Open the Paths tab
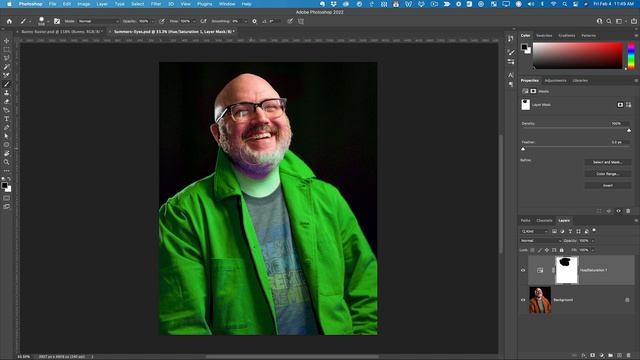 [x=526, y=220]
